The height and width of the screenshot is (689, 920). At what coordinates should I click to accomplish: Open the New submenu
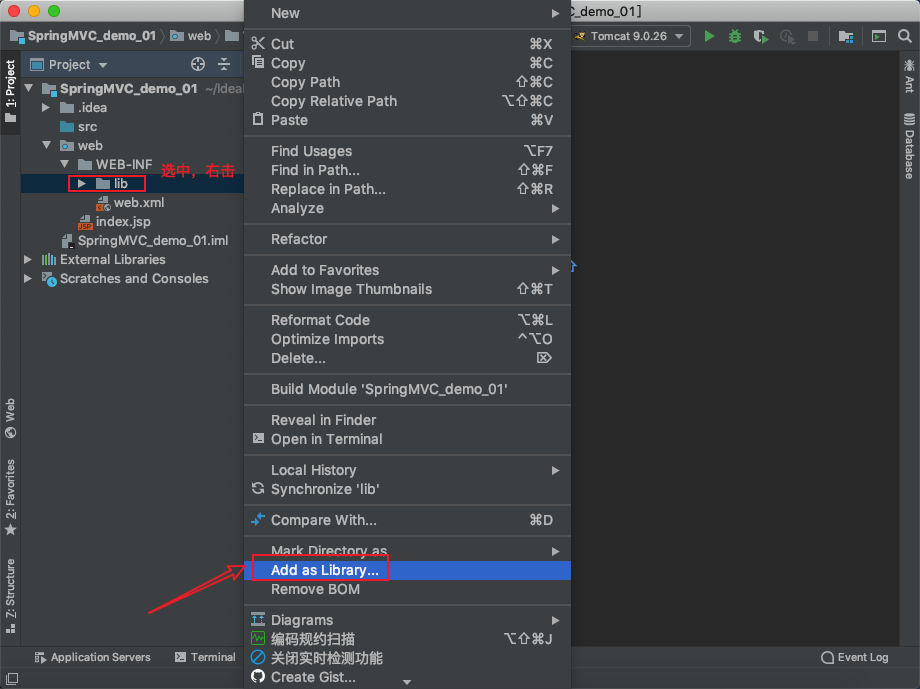[407, 13]
